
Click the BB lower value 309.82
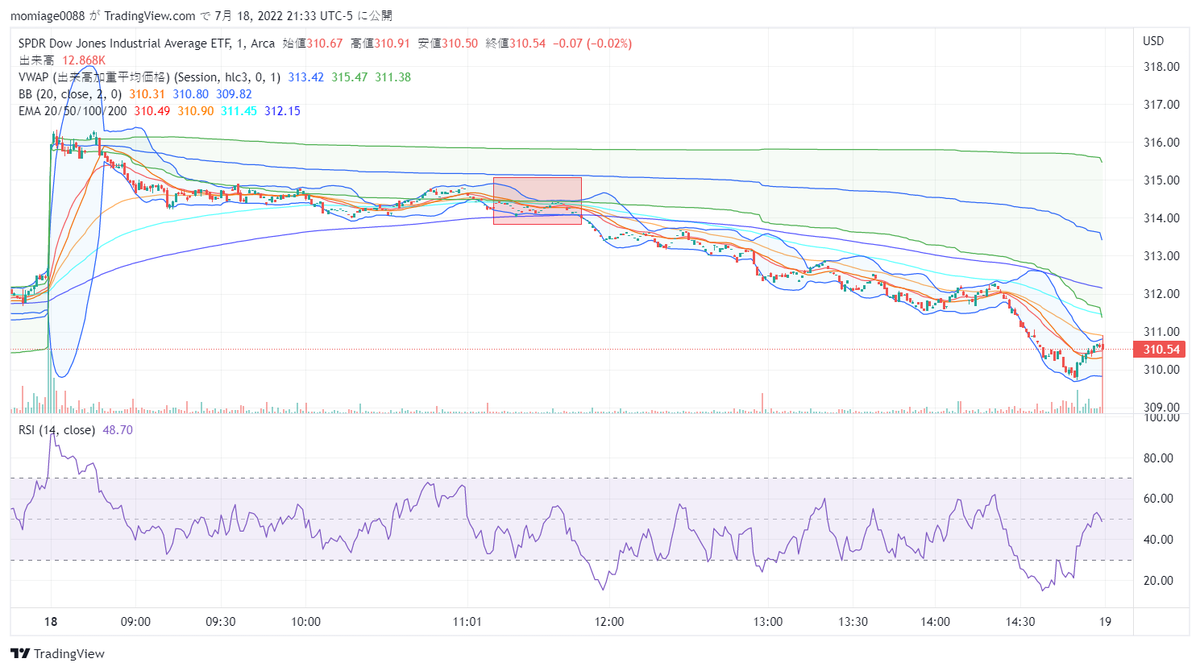pos(235,94)
